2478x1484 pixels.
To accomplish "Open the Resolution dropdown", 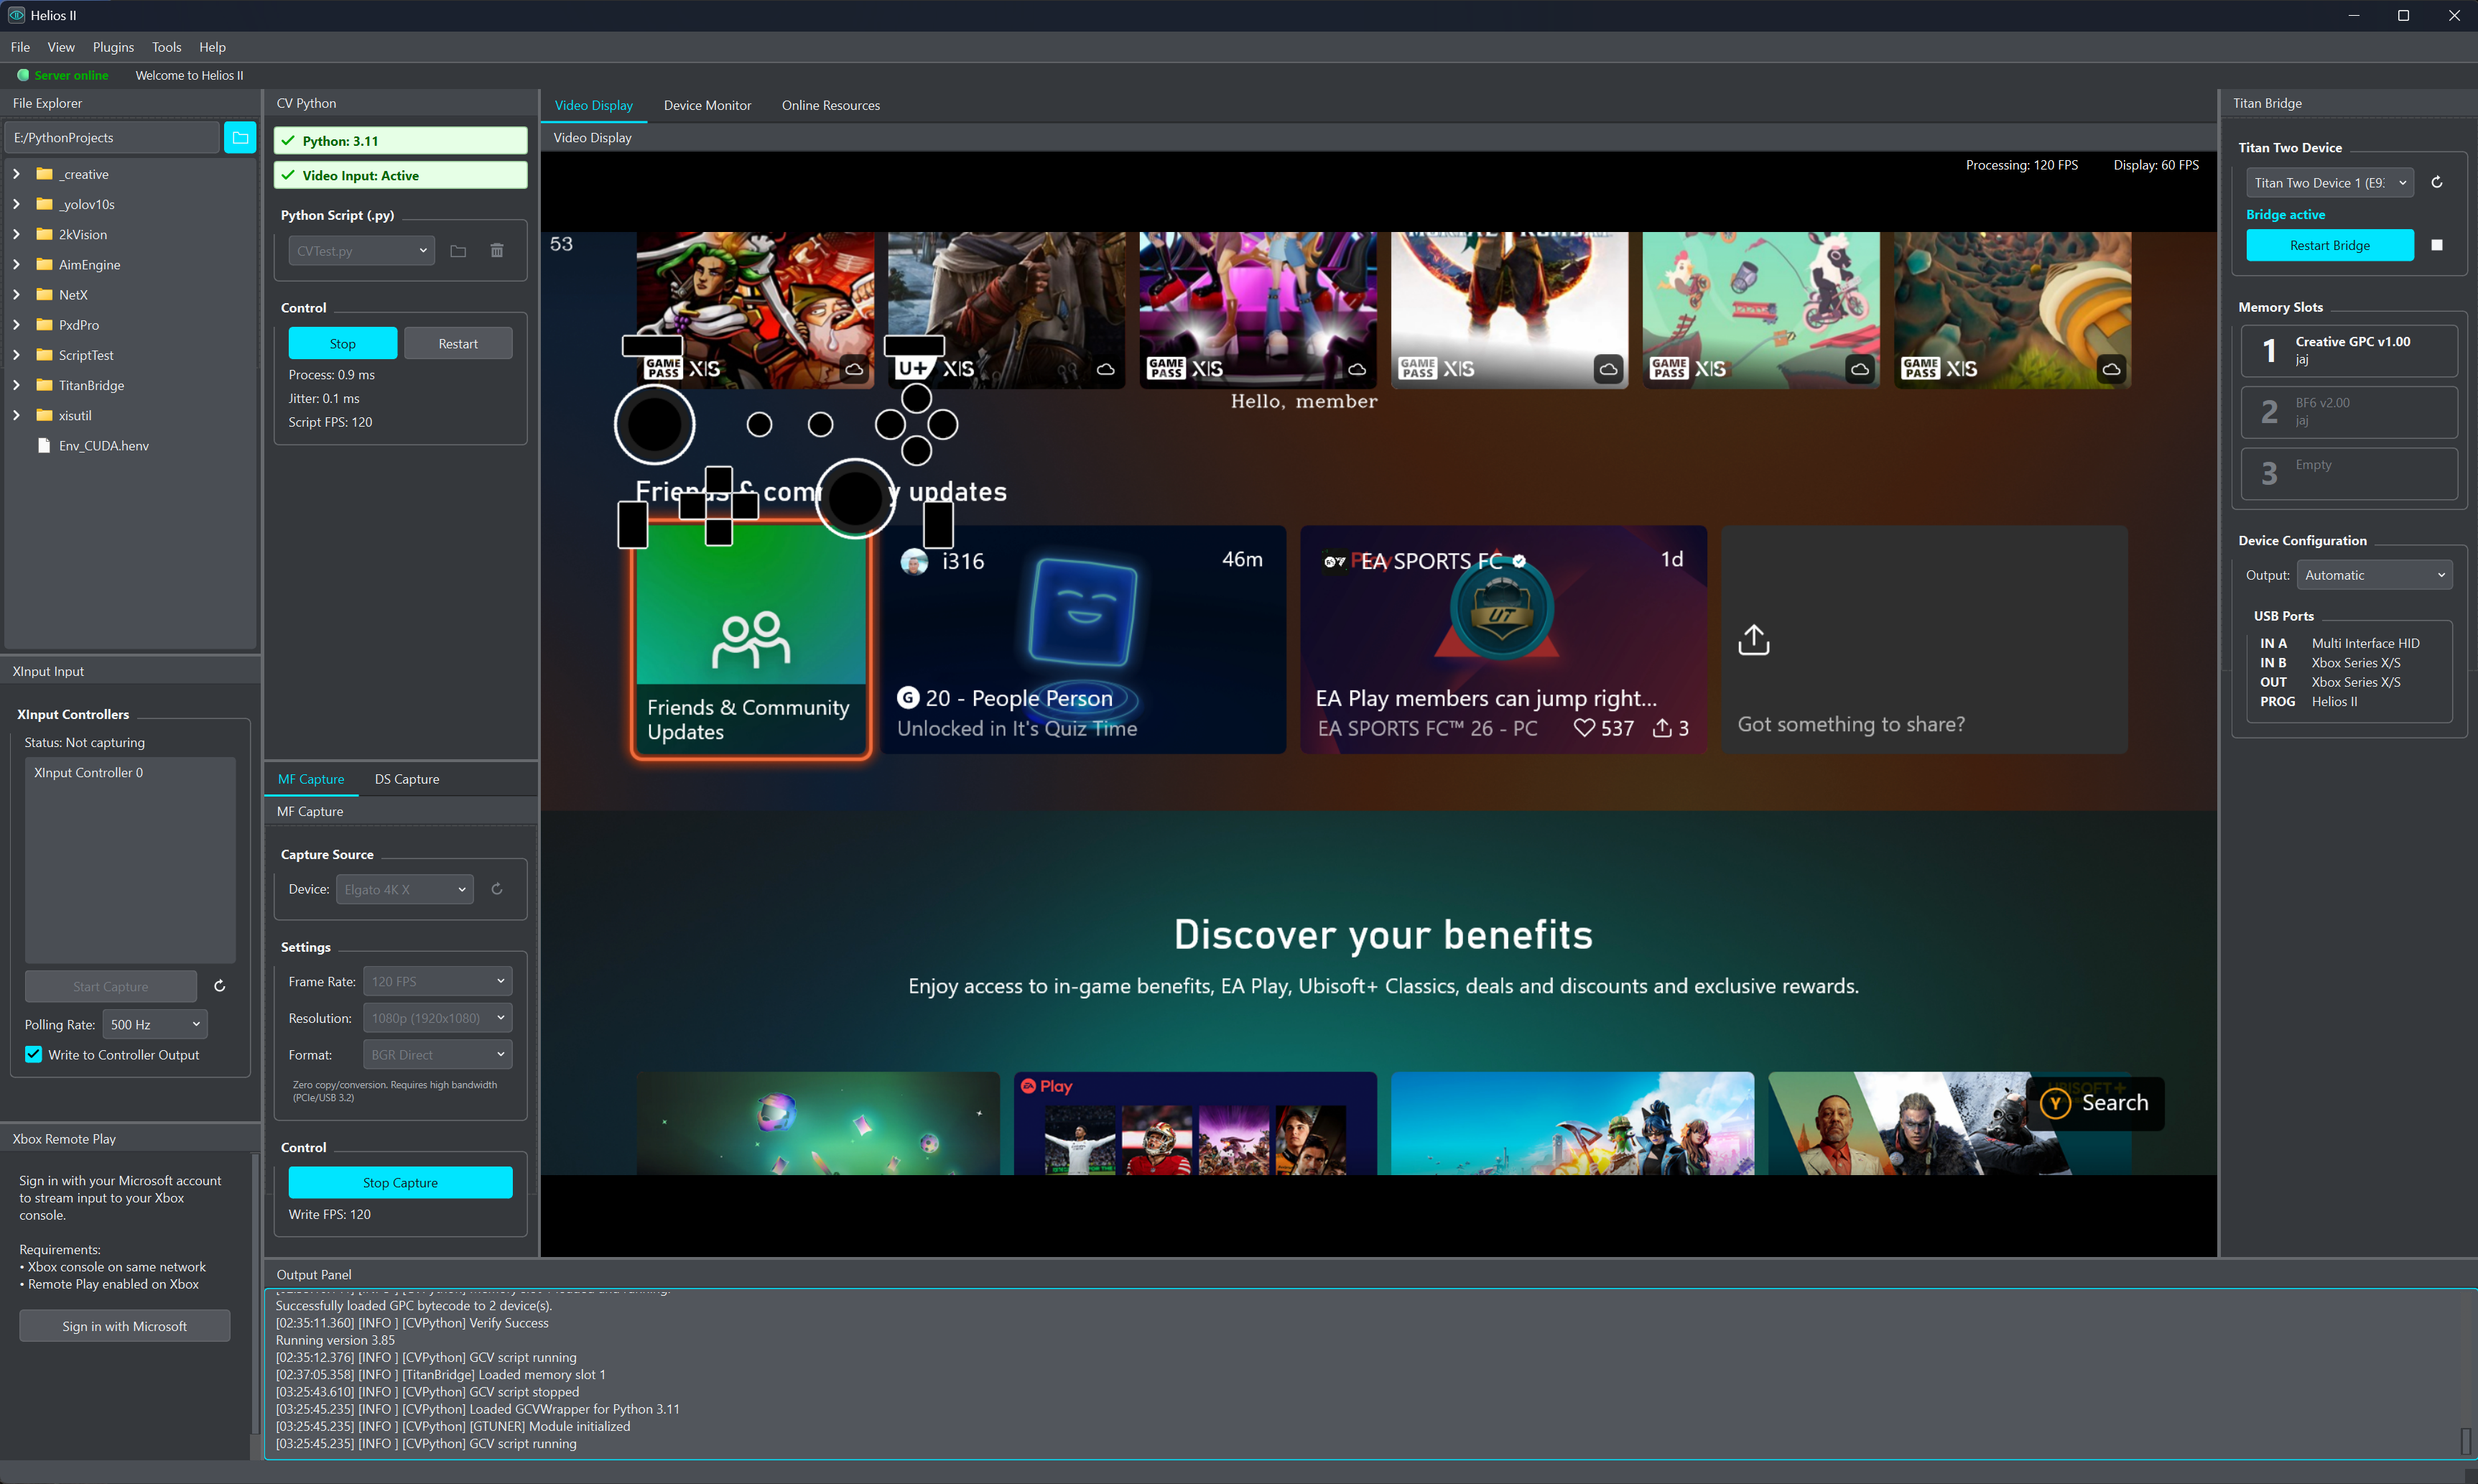I will (437, 1018).
